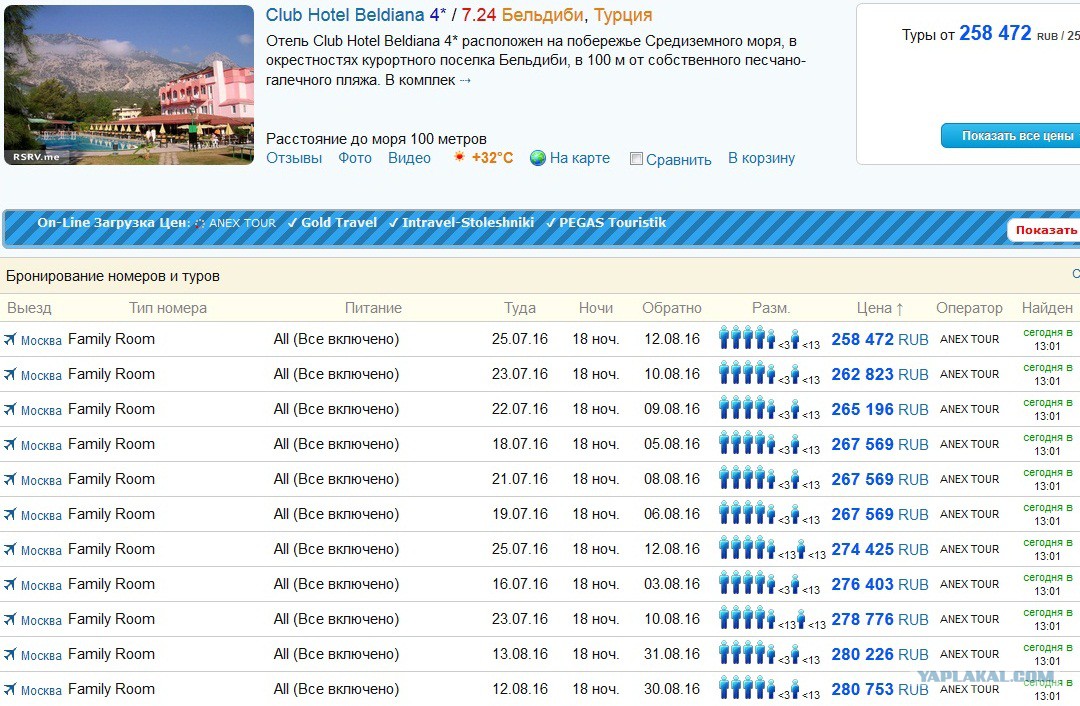Open the 280 226 RUB price link

pos(880,654)
